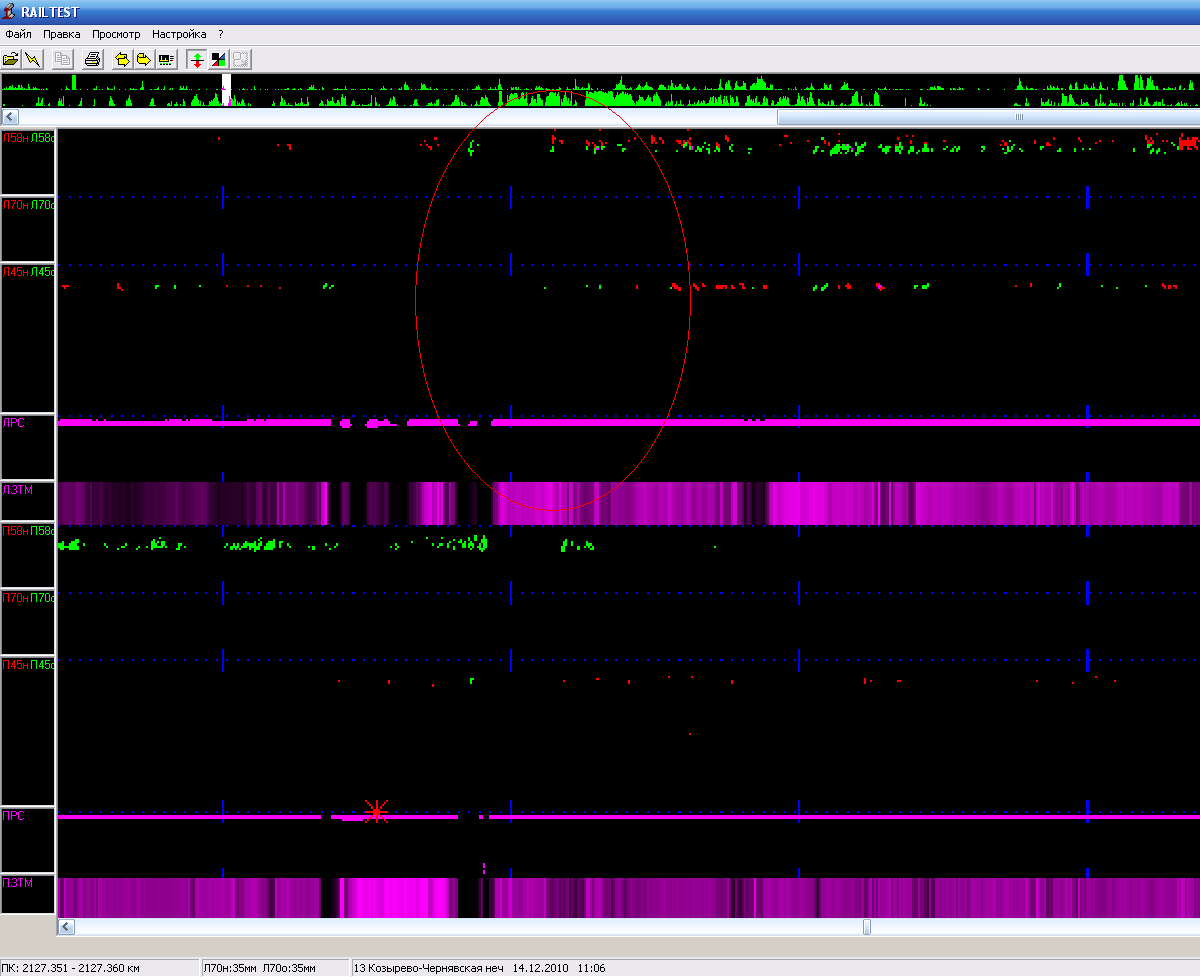The height and width of the screenshot is (977, 1200).
Task: Click the grayed-out copy icon
Action: (62, 59)
